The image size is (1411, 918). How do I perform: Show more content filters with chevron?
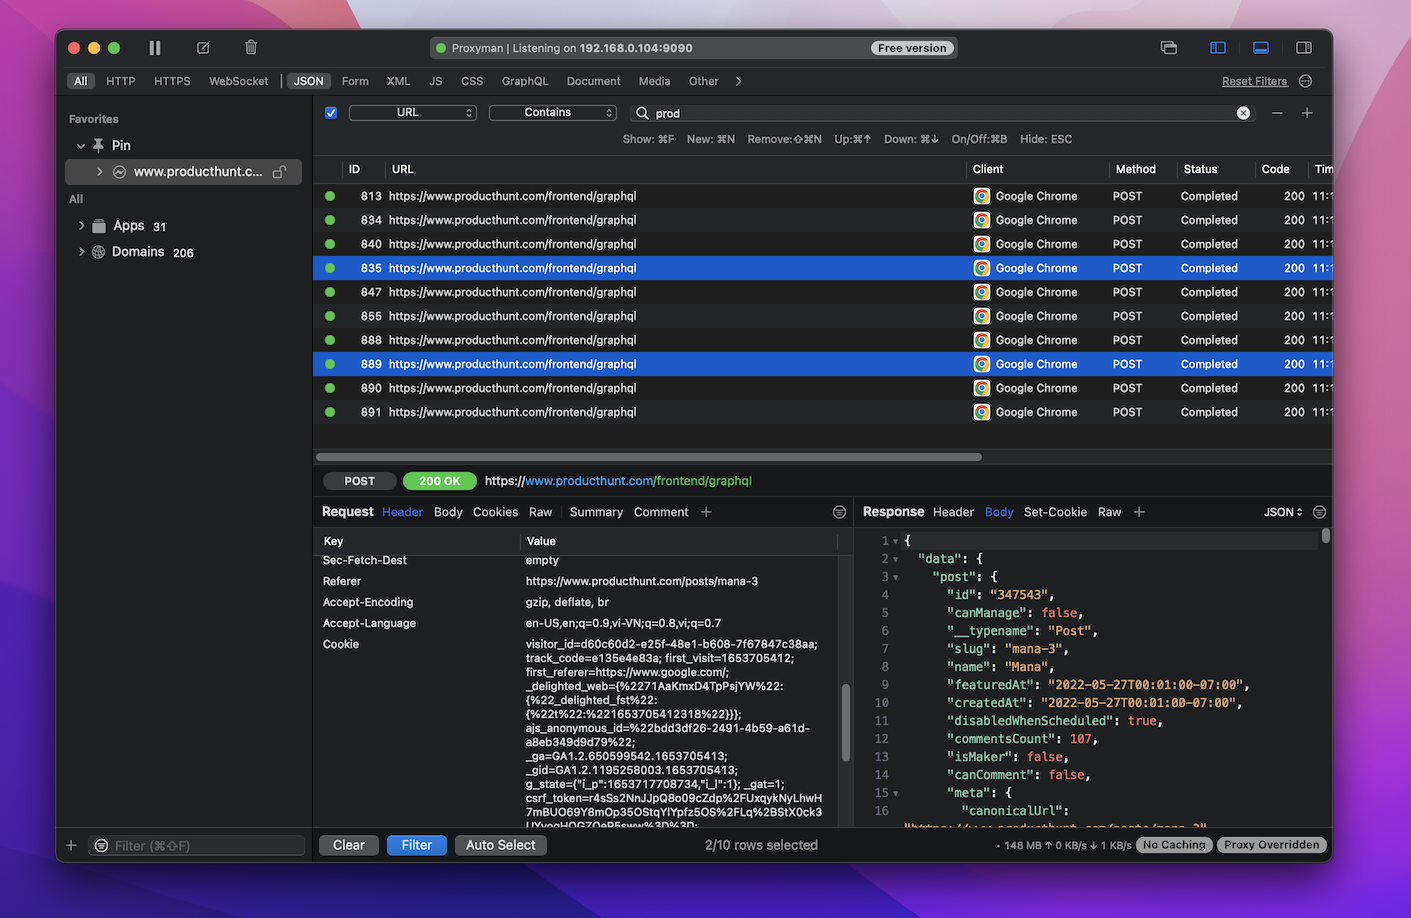[x=739, y=81]
